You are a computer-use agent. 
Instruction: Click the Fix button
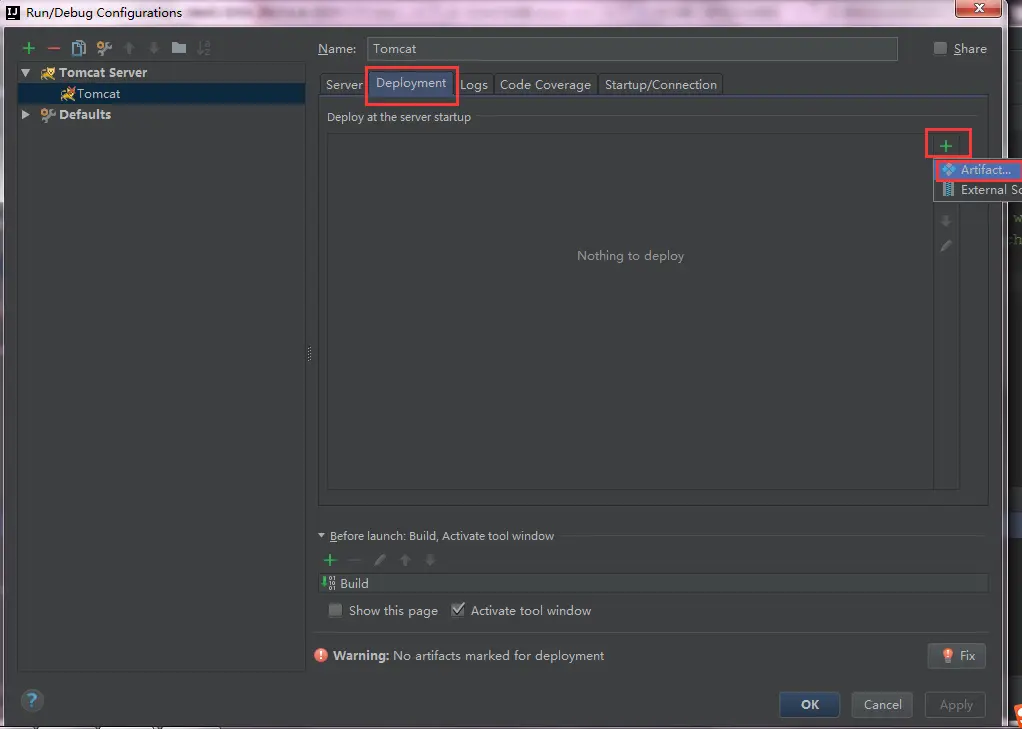pyautogui.click(x=957, y=655)
